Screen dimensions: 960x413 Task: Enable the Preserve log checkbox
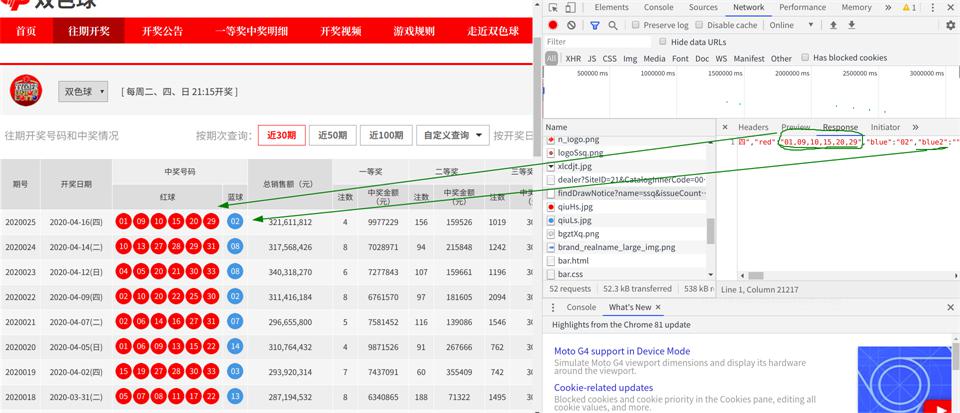click(x=636, y=25)
